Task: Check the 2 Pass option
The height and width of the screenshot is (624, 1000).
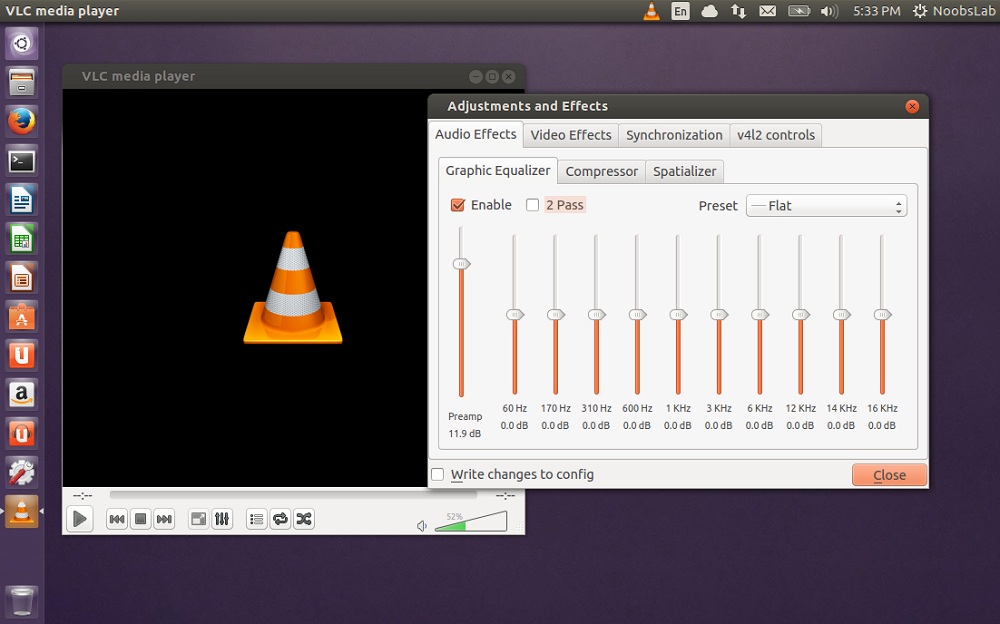Action: pyautogui.click(x=532, y=205)
